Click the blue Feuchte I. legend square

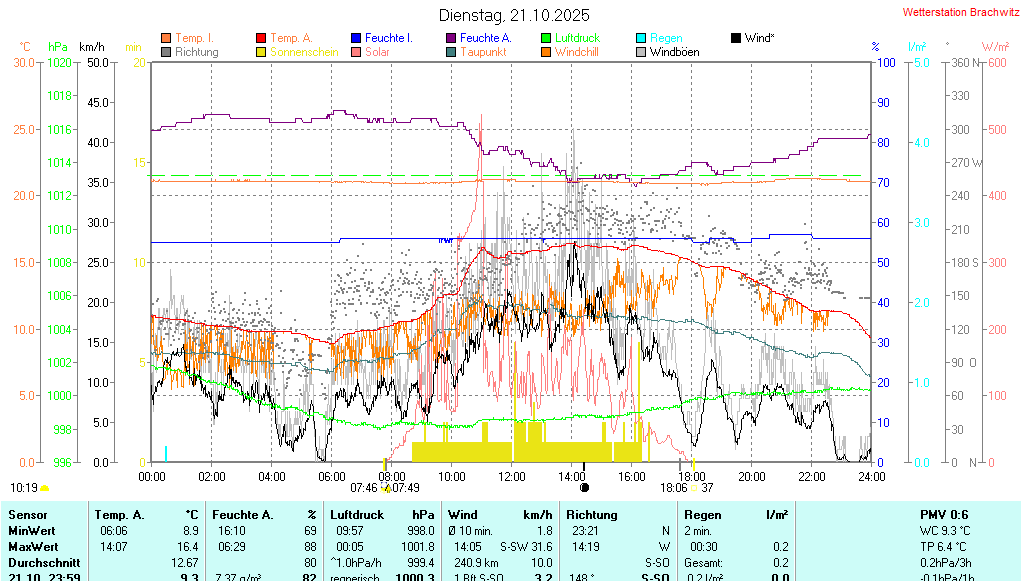(x=356, y=38)
